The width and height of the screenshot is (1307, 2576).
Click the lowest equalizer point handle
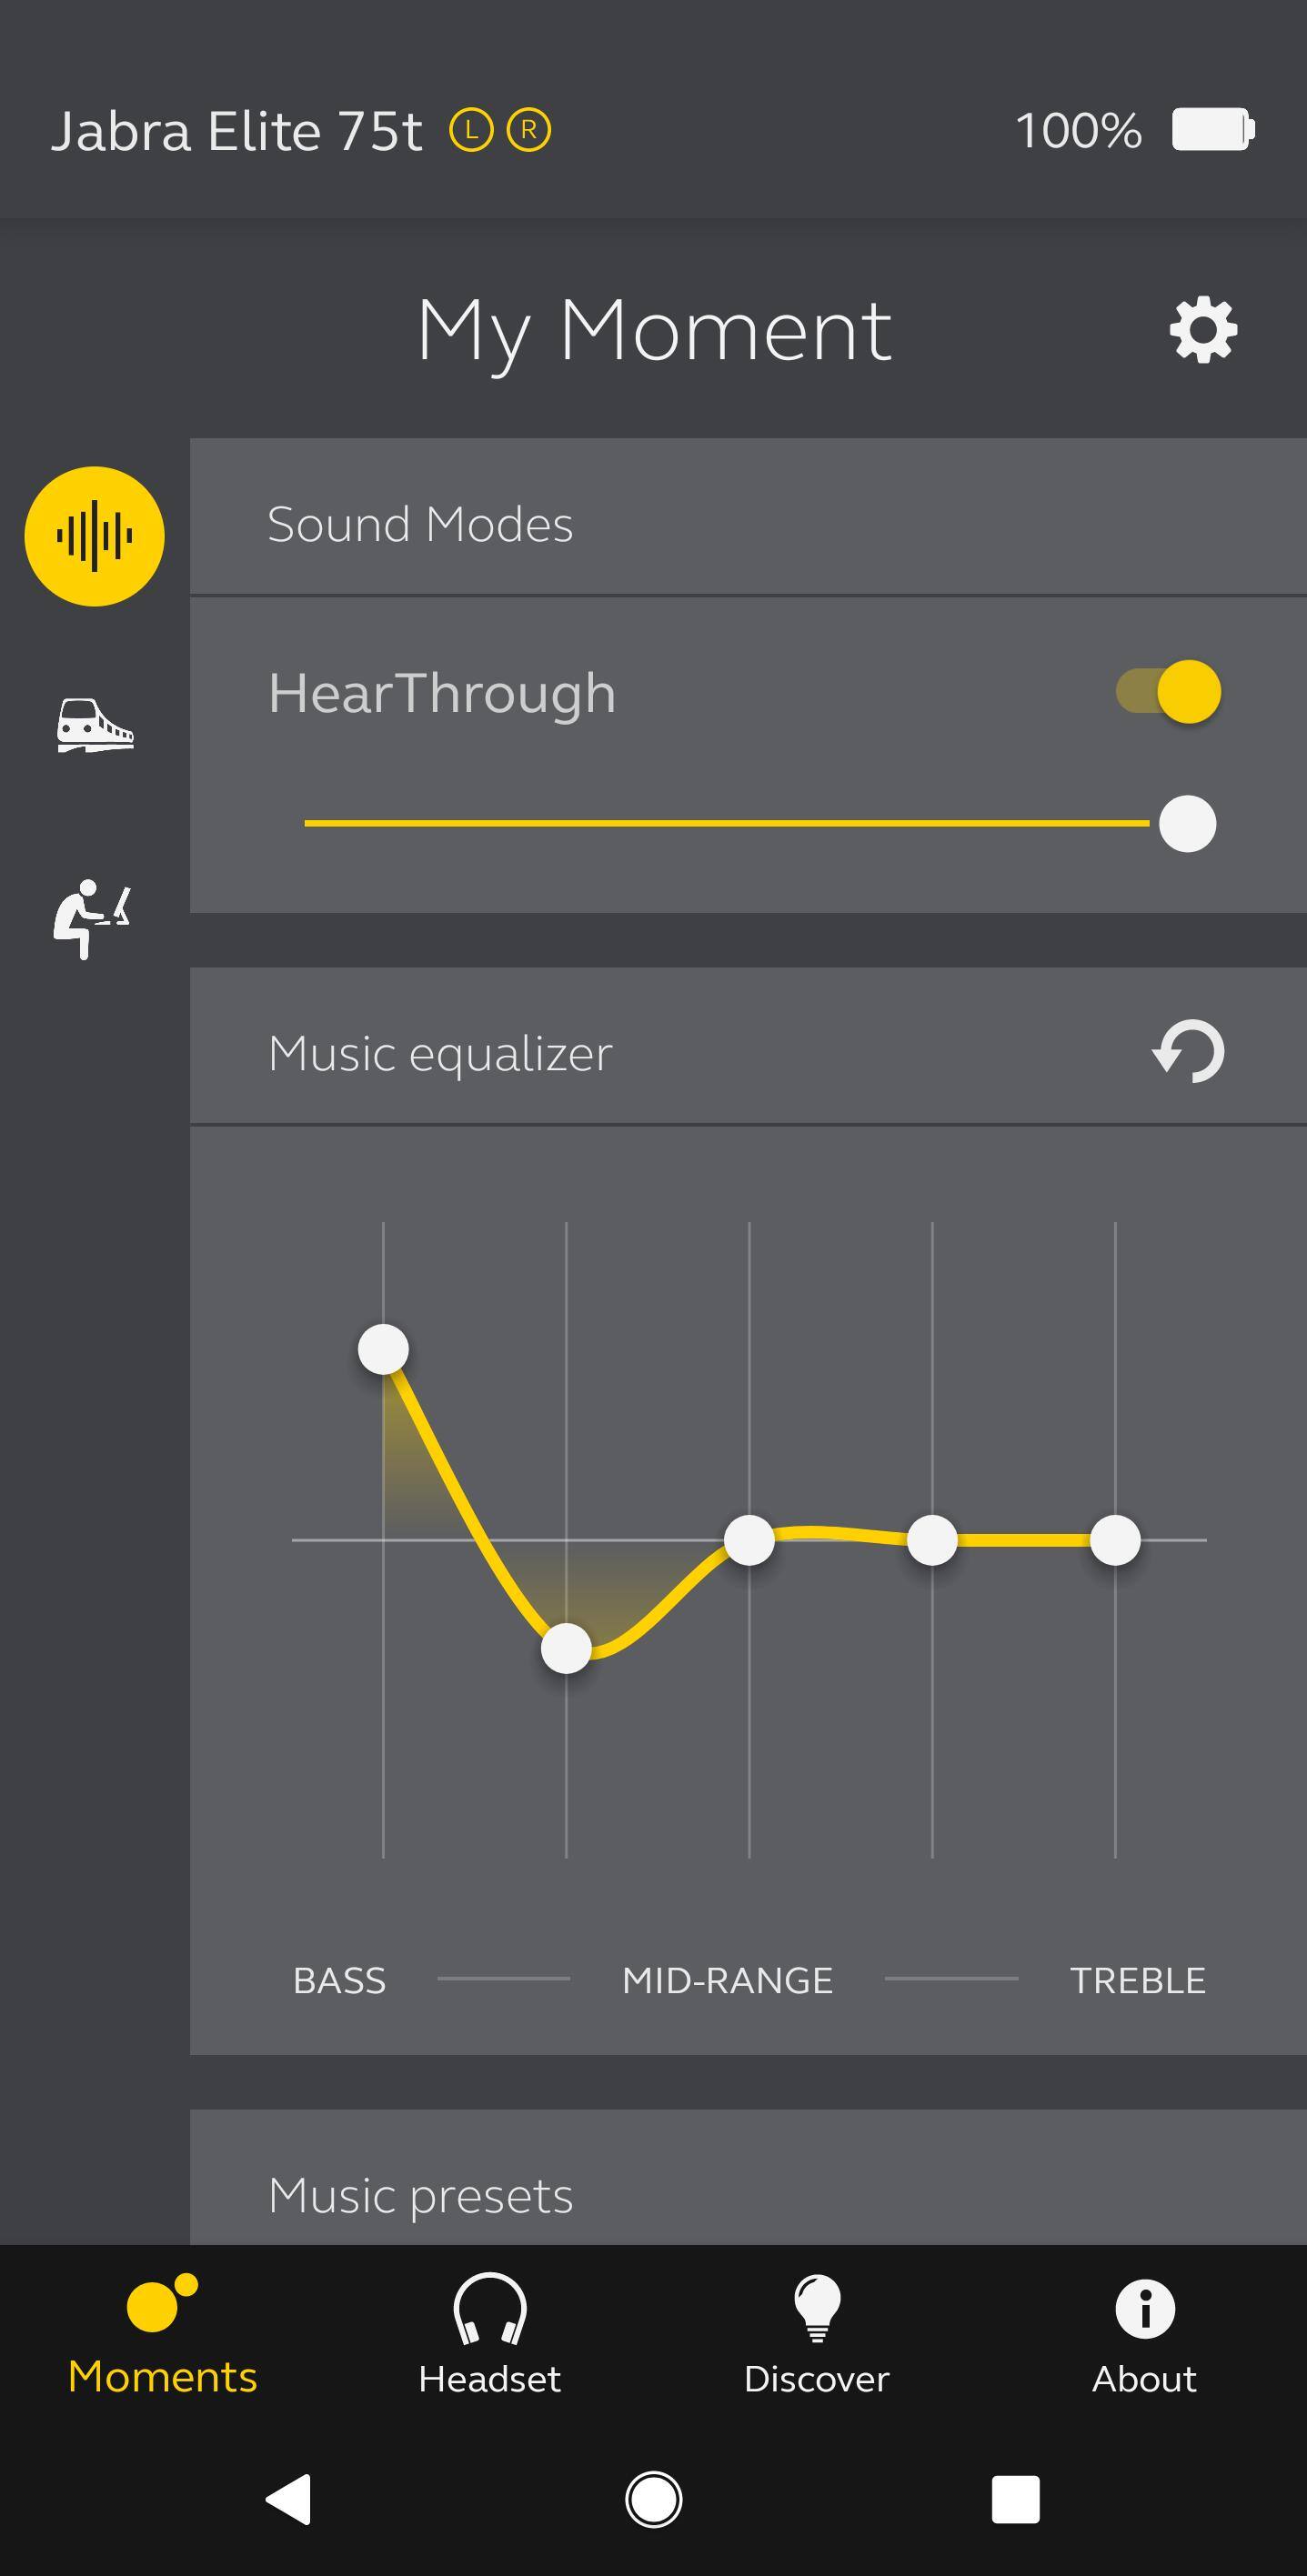pos(566,1647)
